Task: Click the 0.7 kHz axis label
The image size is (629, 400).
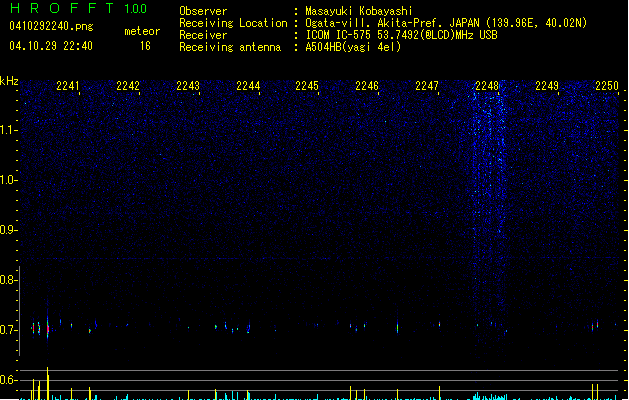Action: click(8, 330)
